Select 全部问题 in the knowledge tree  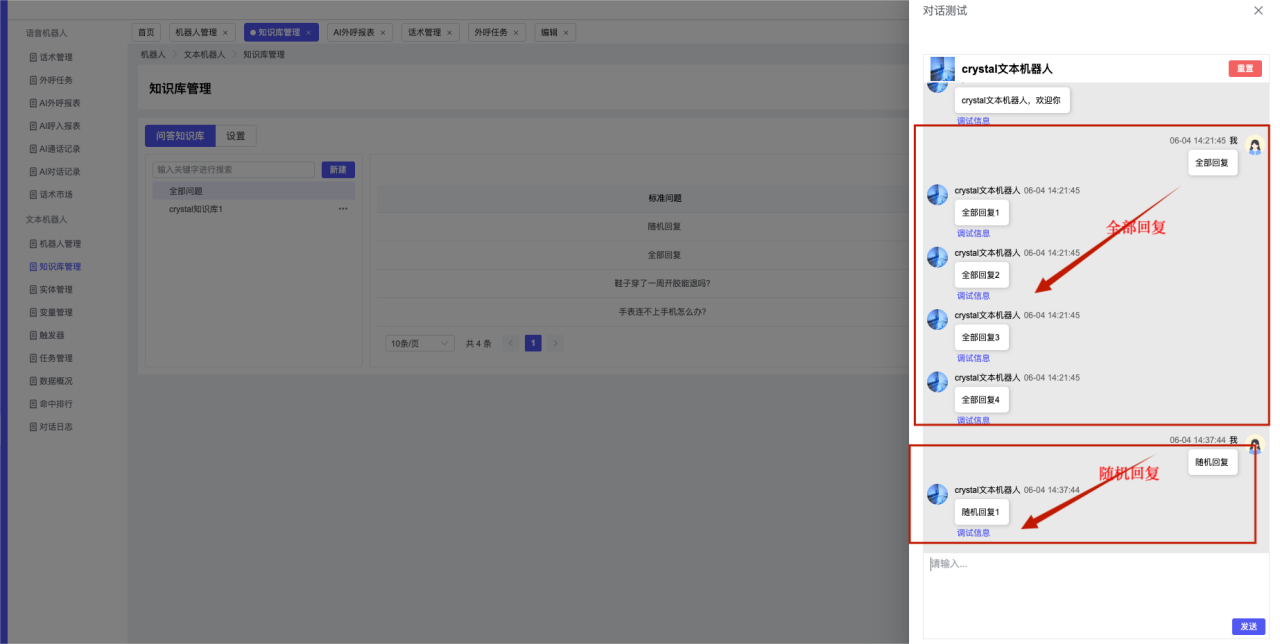coord(186,191)
